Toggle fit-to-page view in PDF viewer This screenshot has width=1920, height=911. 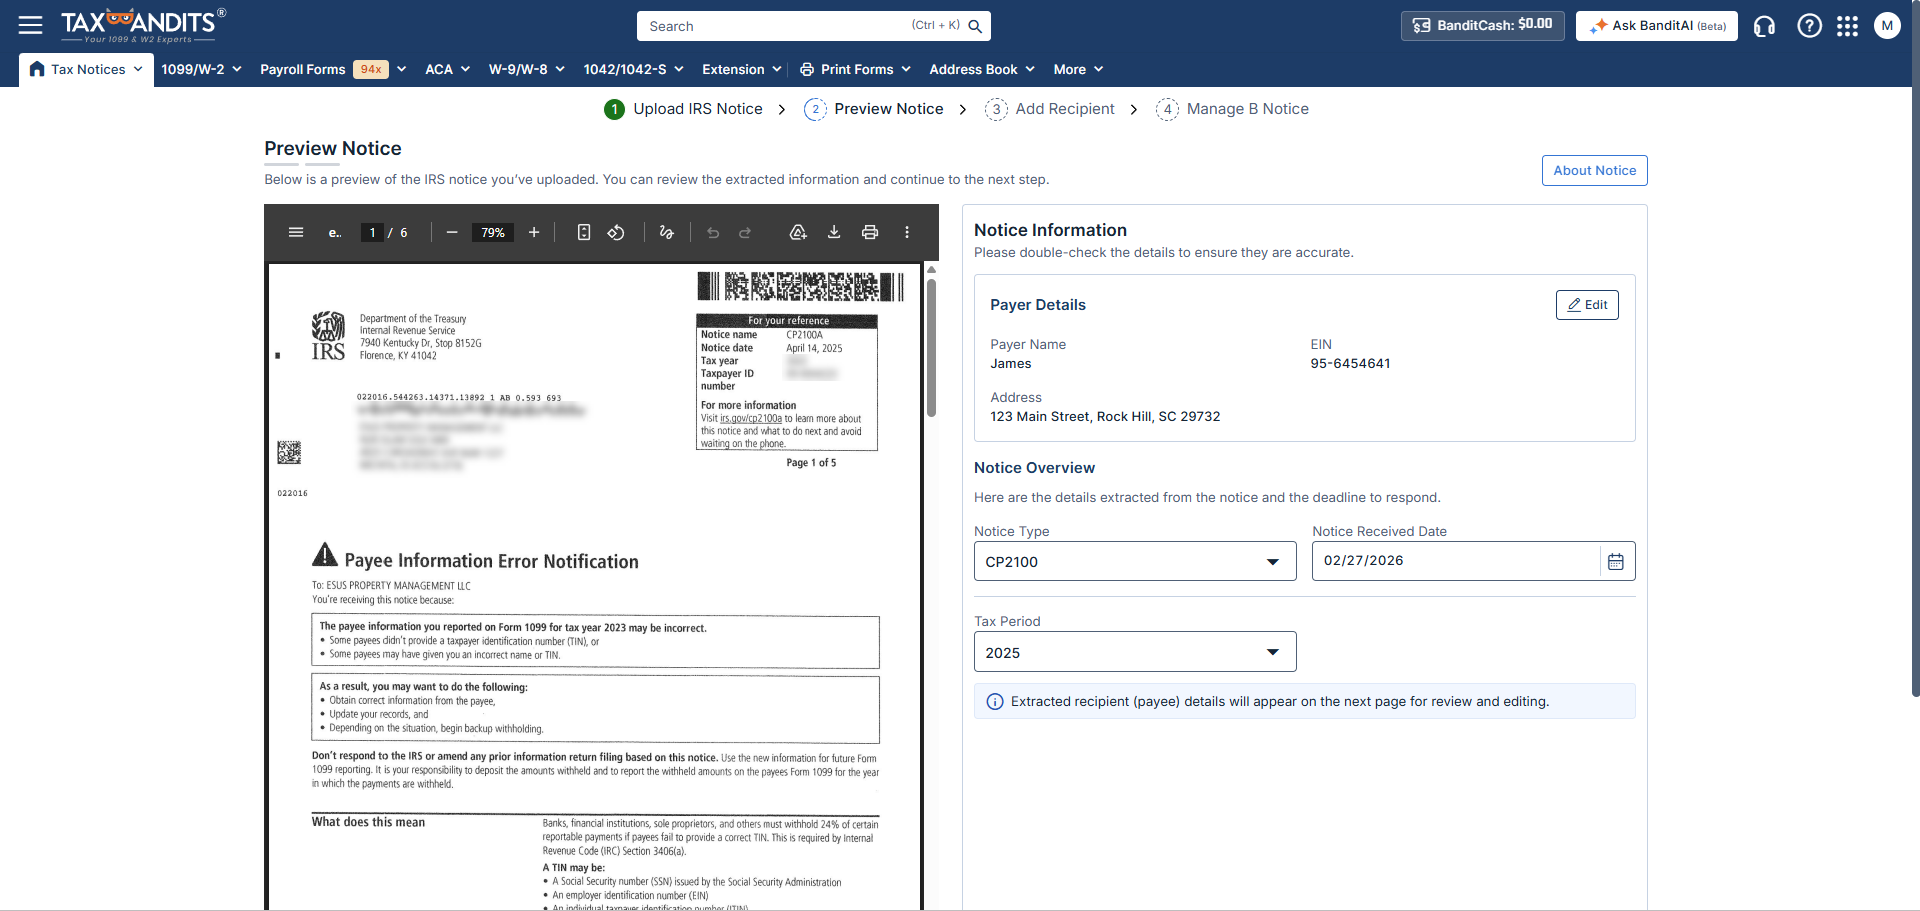click(x=584, y=232)
